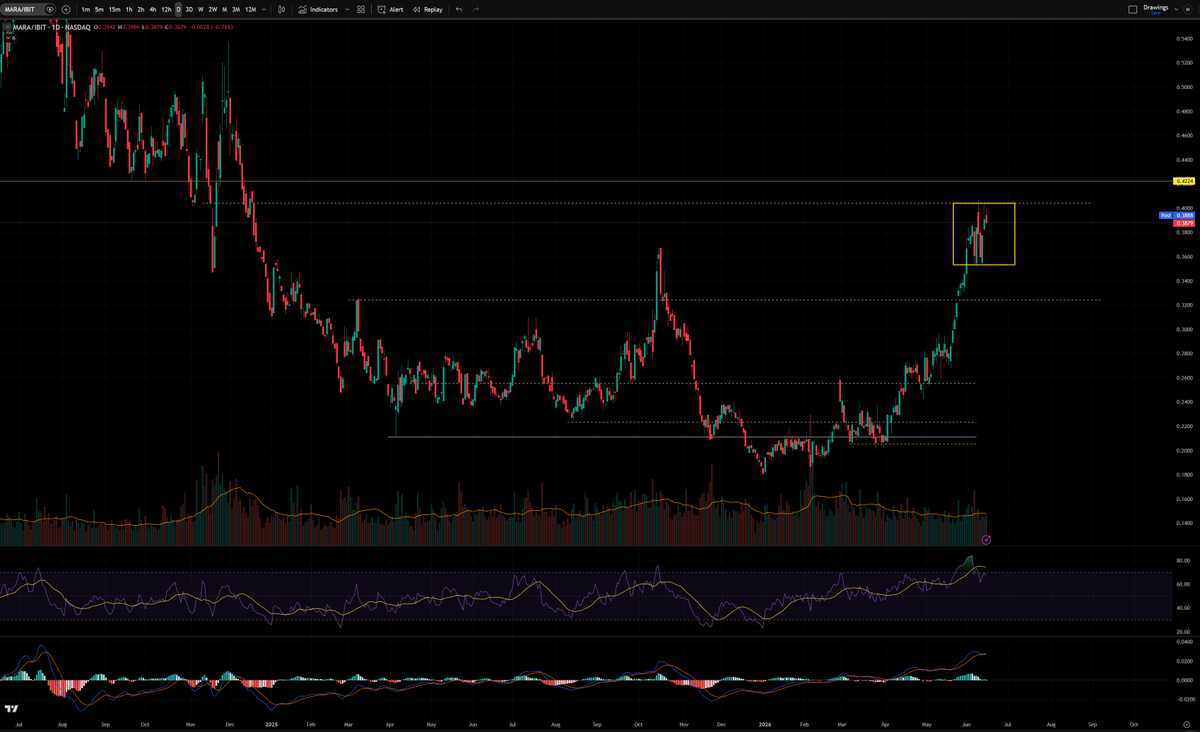Switch chart to 4h interval
Screen dimensions: 1200x732
click(x=153, y=9)
